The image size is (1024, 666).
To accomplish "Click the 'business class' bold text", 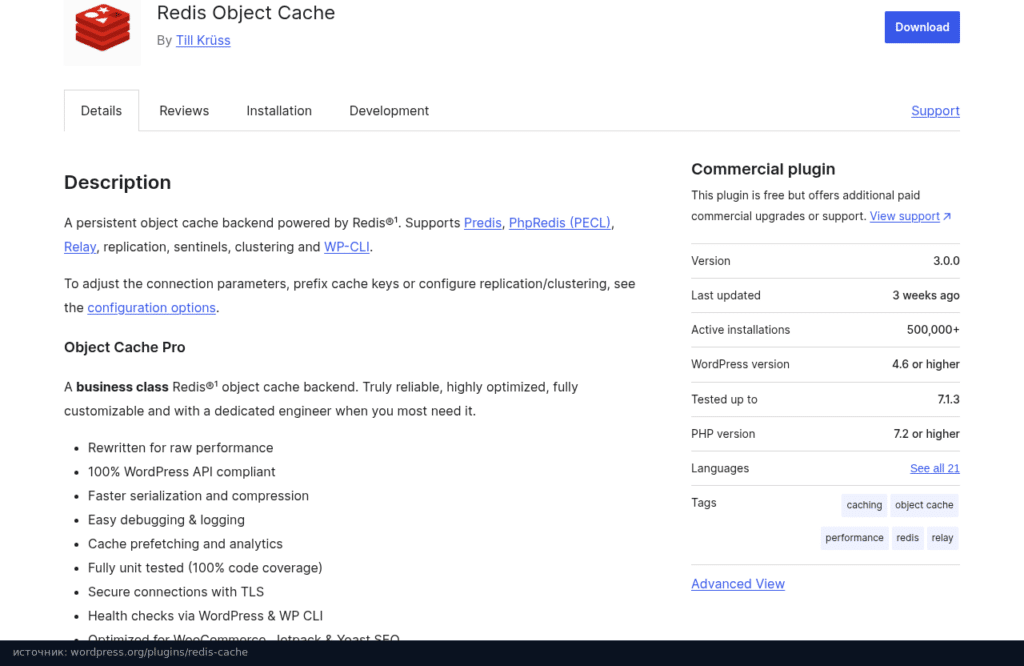I will [x=122, y=387].
